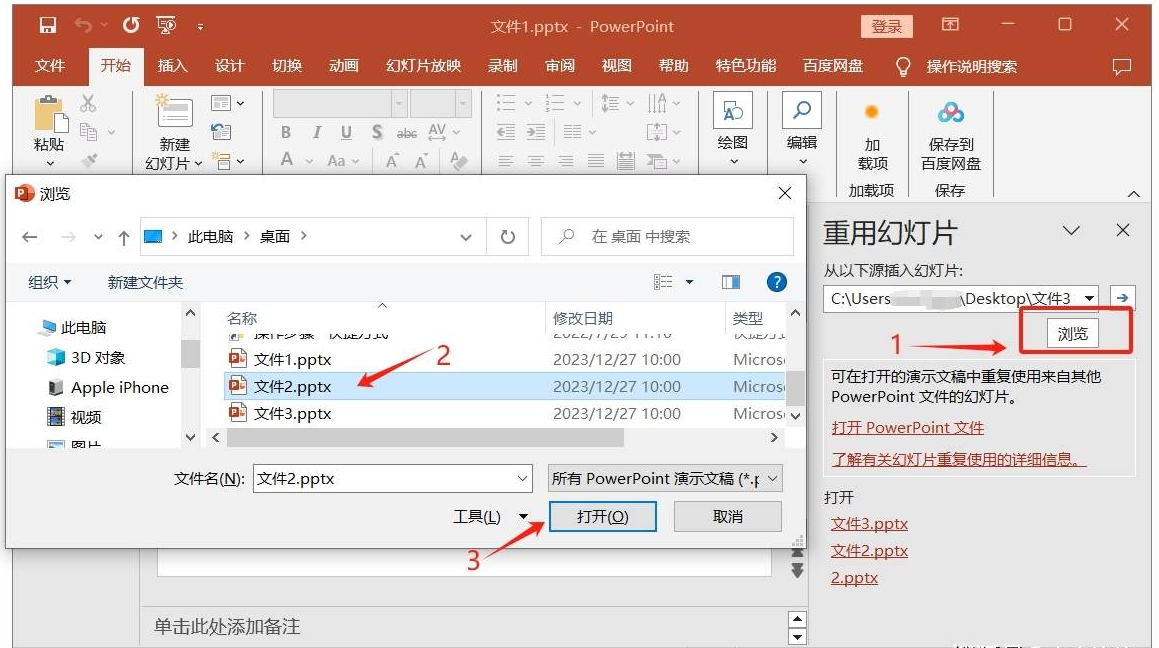Open the recent 文件3.pptx link
Screen dimensions: 1159x648
[x=869, y=524]
